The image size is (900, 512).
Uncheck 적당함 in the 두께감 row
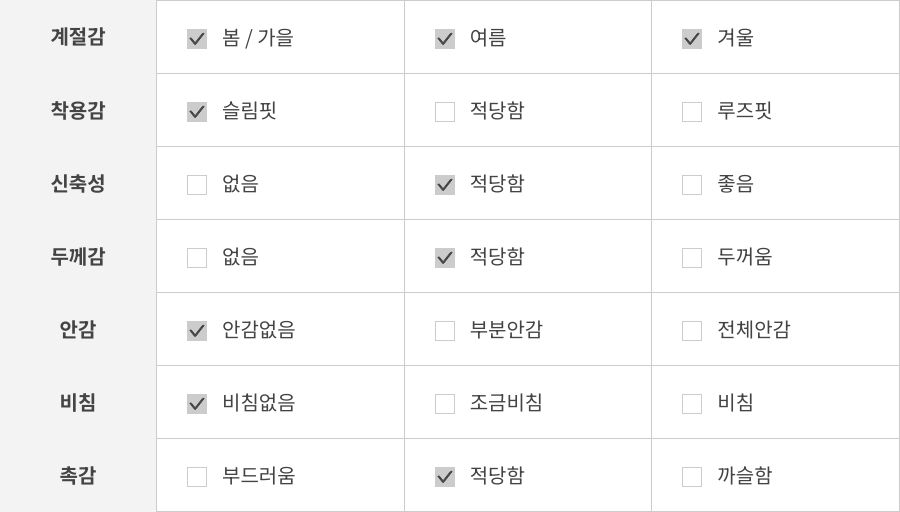445,258
